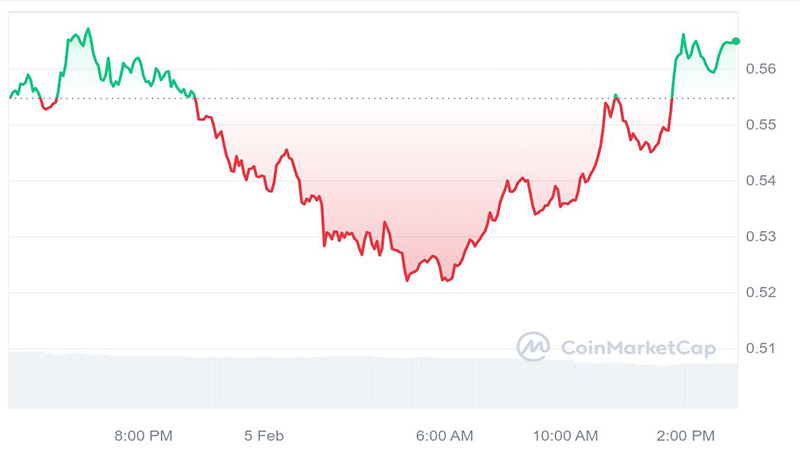Click the lowest red trough near 0.52
Screen dimensions: 800x460
[407, 281]
